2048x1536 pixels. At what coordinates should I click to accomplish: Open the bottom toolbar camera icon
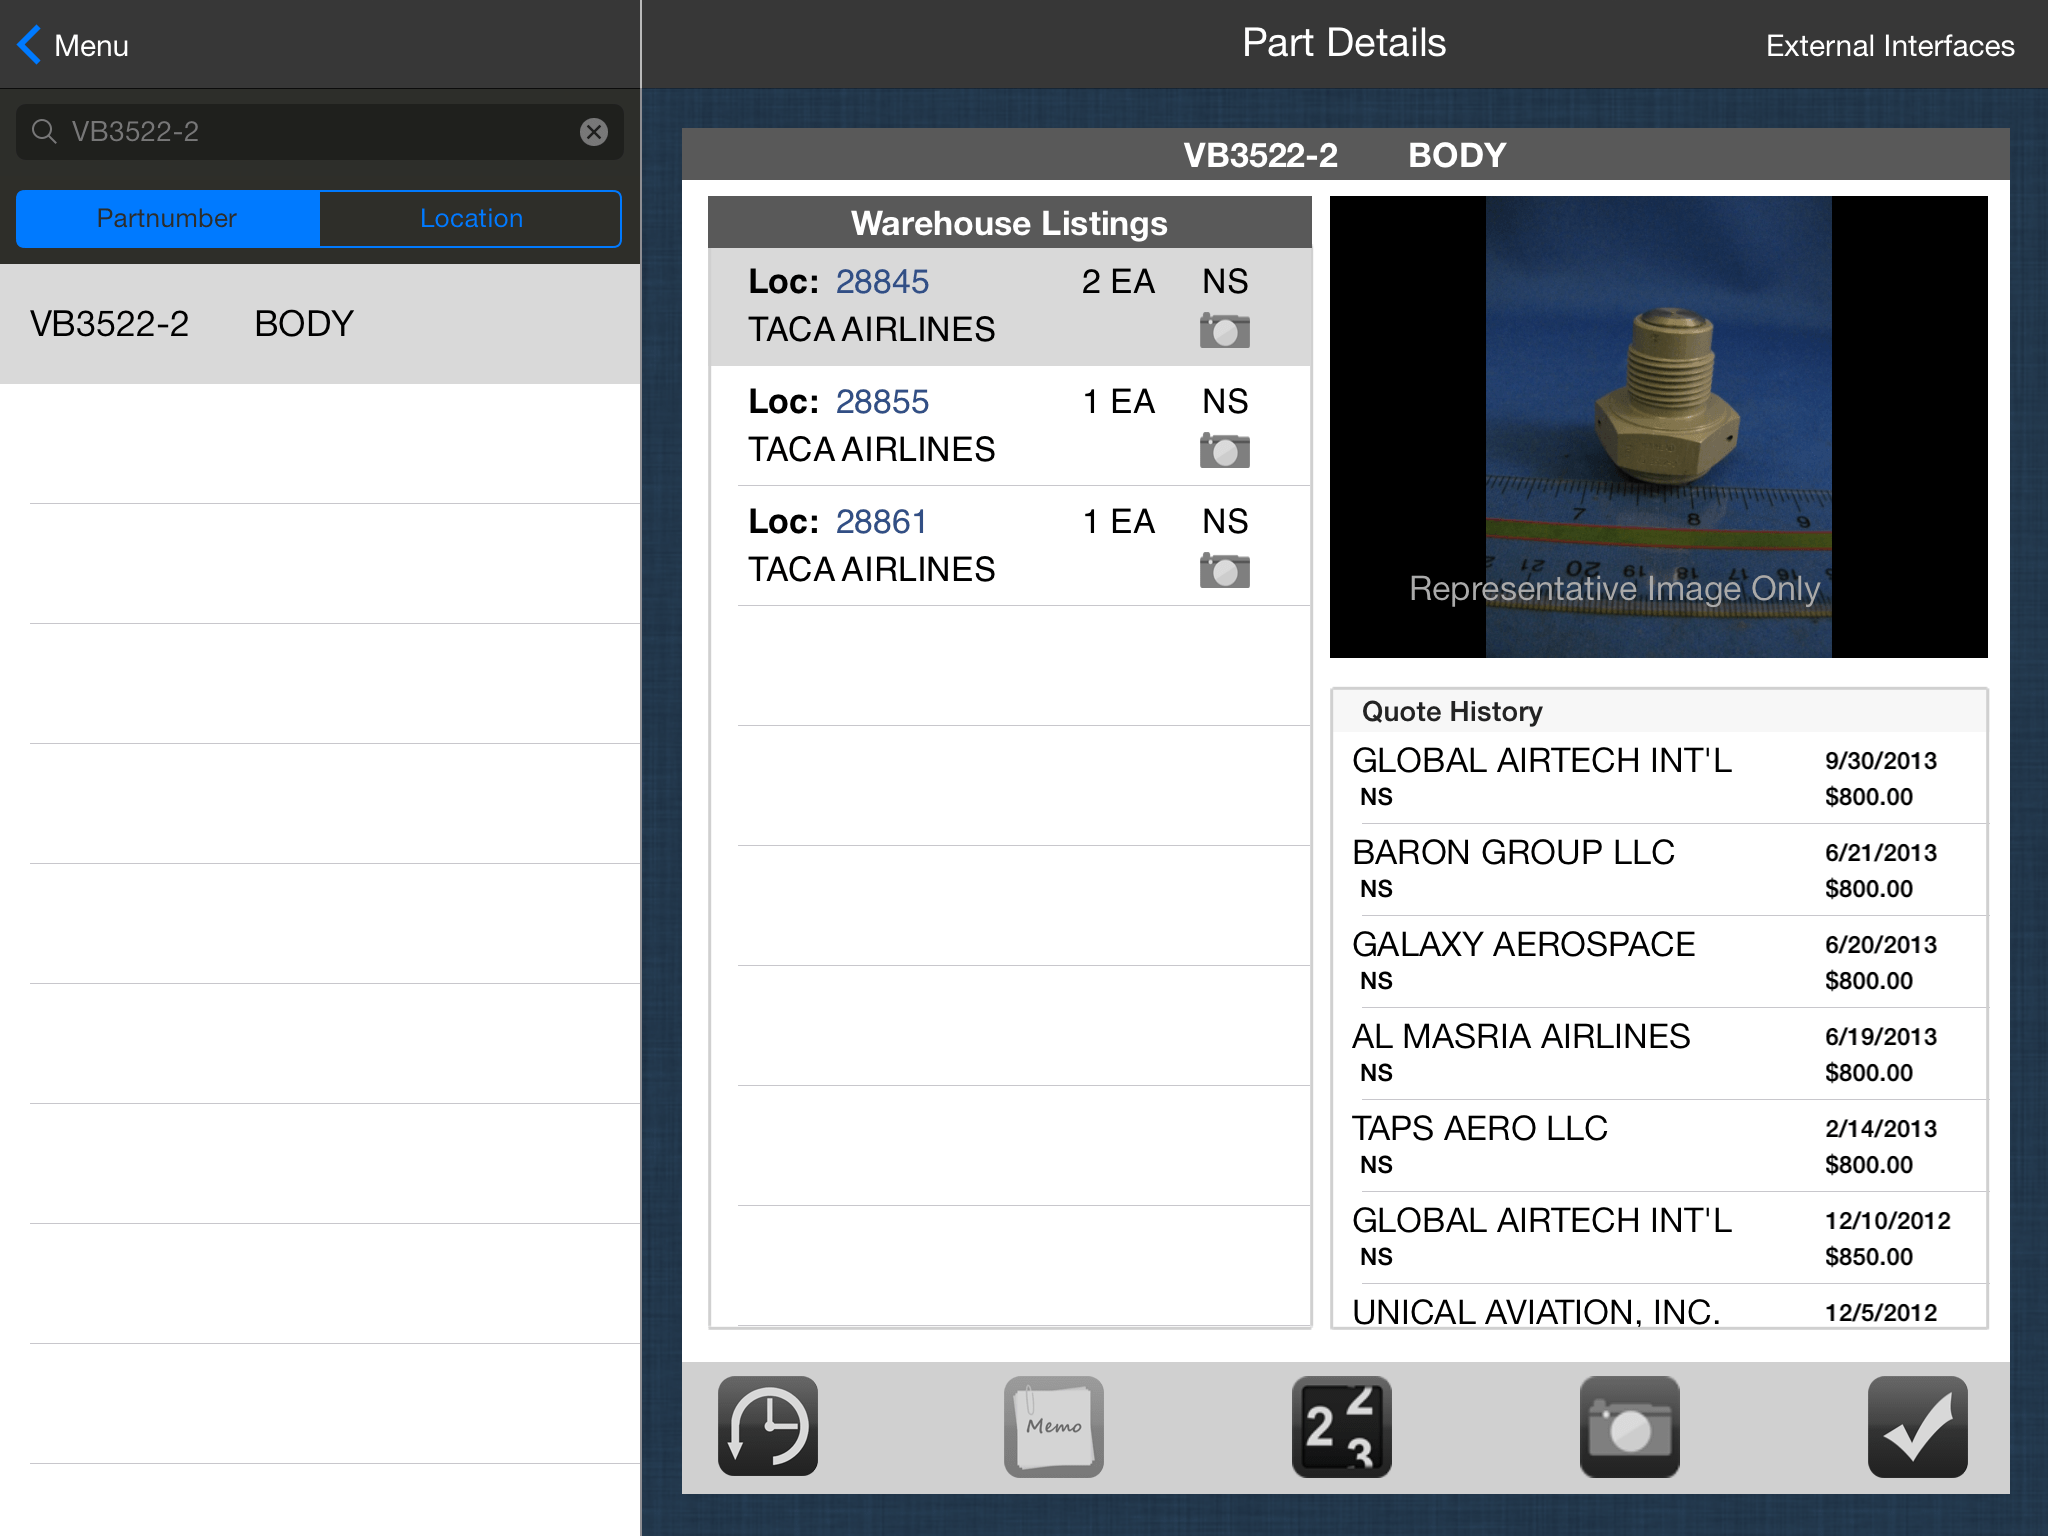click(x=1630, y=1426)
